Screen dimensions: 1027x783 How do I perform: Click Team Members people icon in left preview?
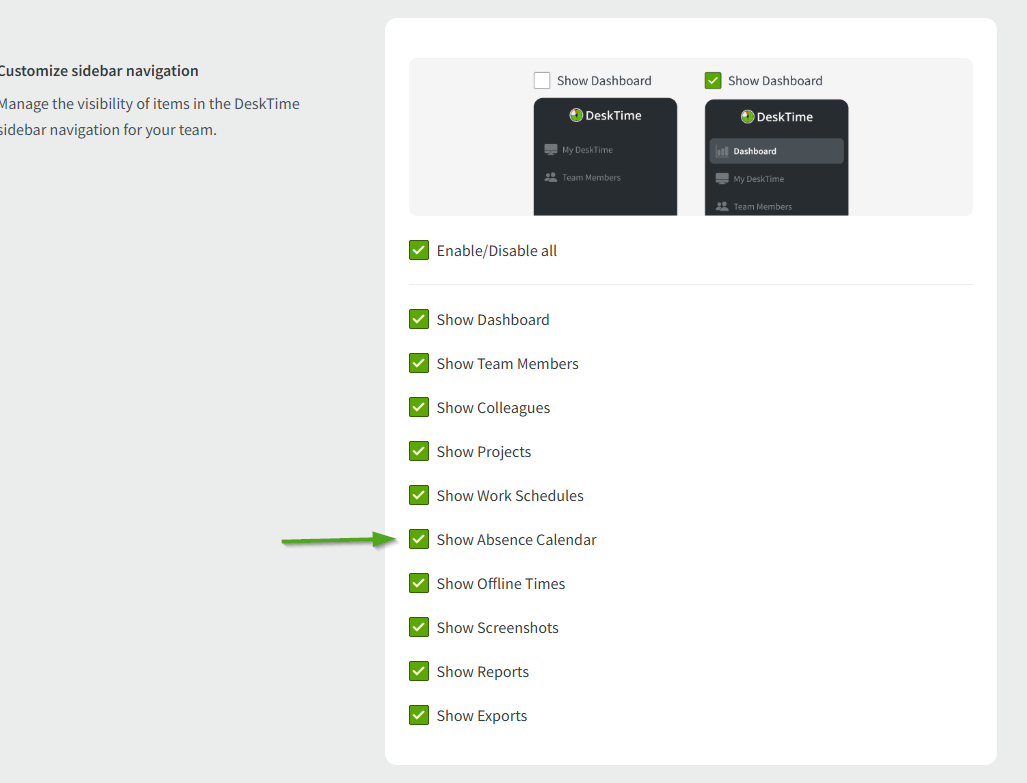coord(551,178)
